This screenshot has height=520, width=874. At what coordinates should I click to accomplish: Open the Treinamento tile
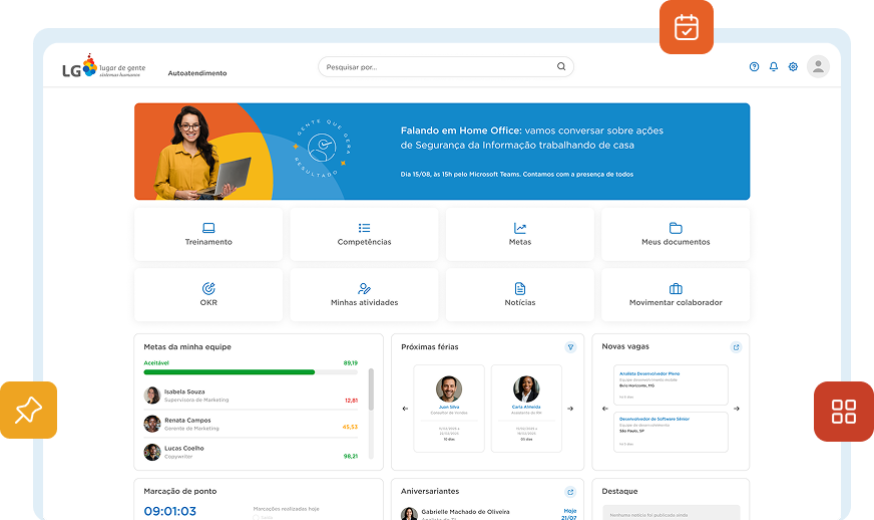[208, 234]
